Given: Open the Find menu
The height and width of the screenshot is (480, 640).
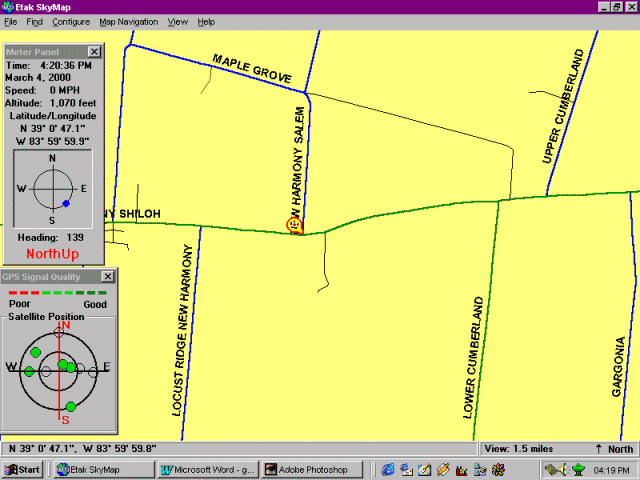Looking at the screenshot, I should pyautogui.click(x=34, y=22).
